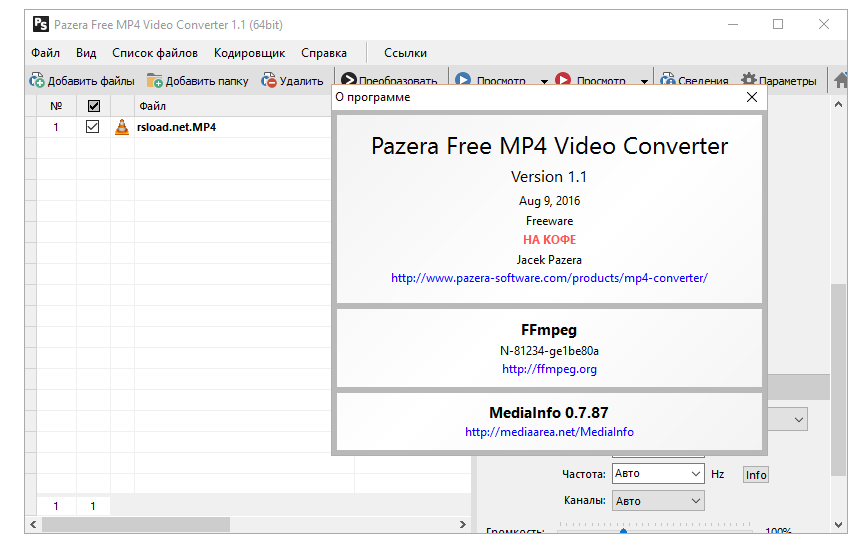Select the rsload.net.MP4 file row
This screenshot has height=556, width=867.
point(182,127)
